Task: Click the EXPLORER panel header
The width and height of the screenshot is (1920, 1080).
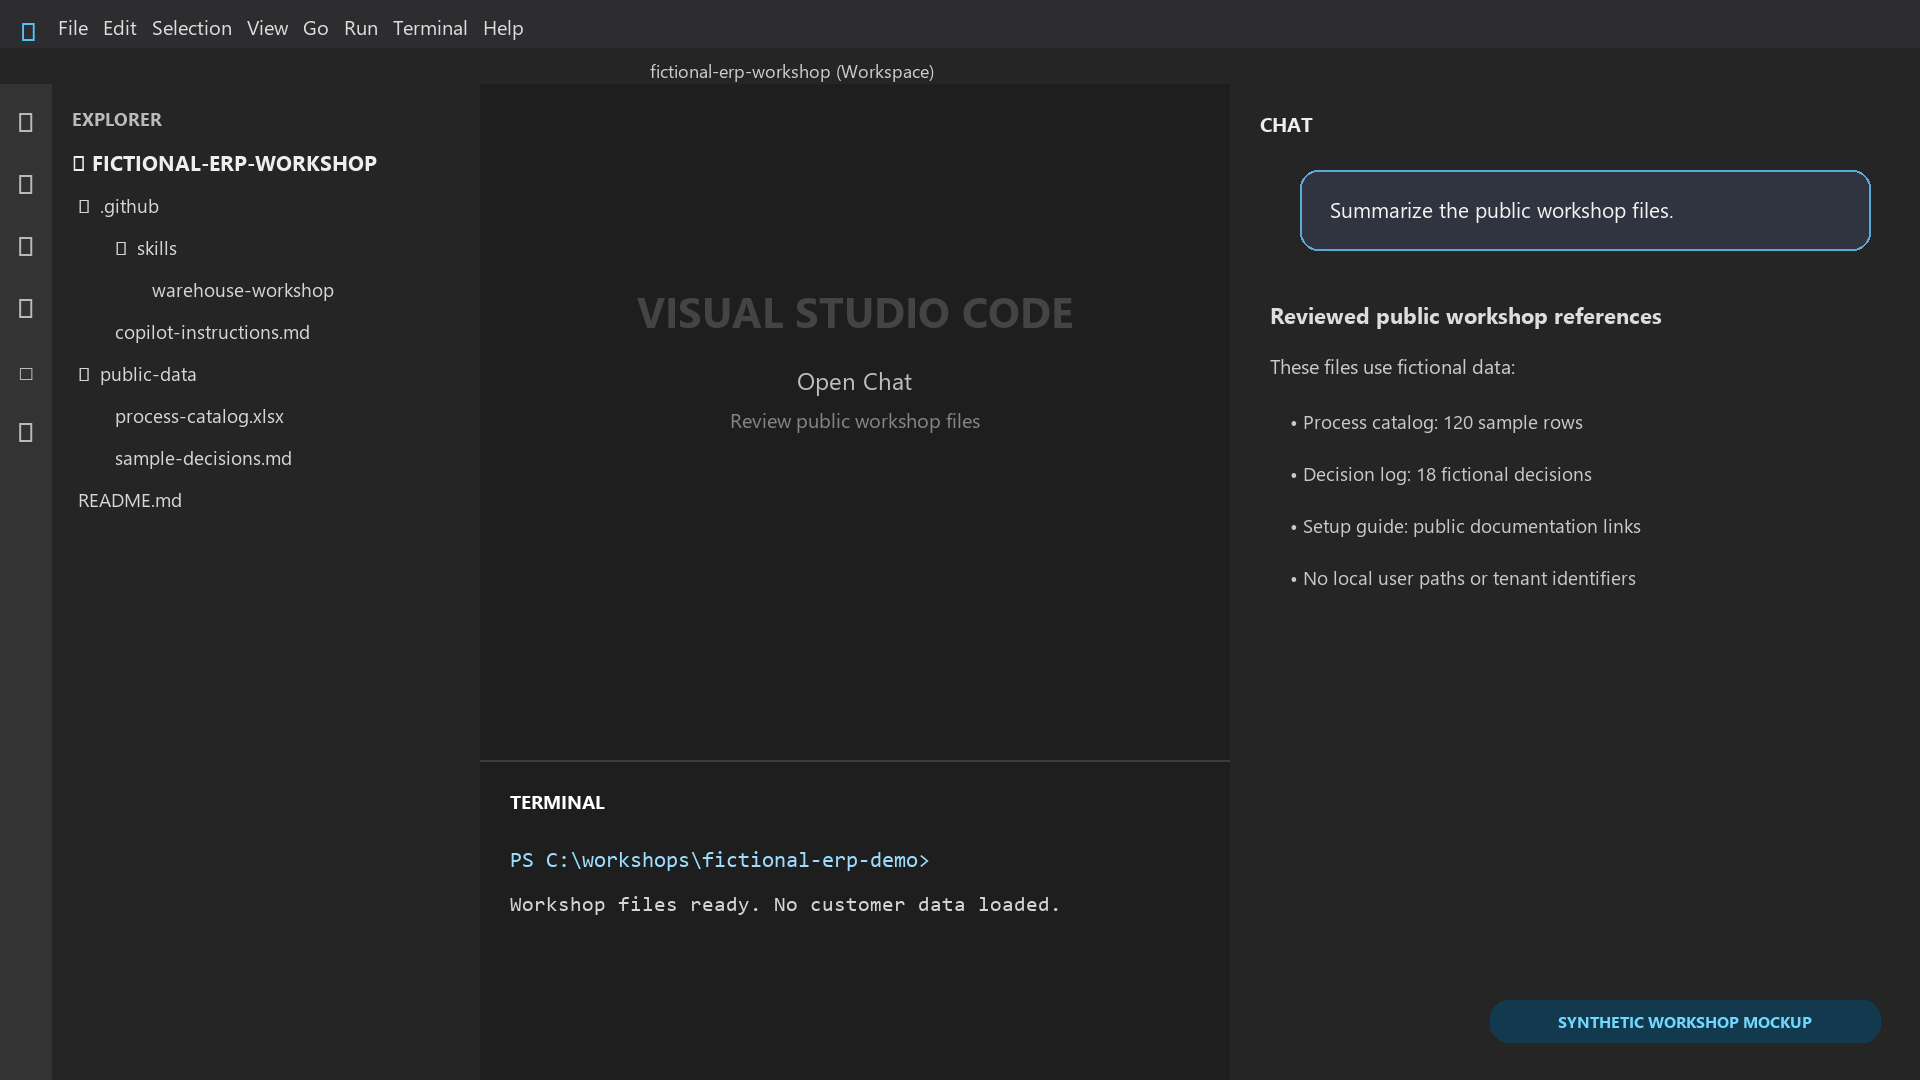Action: tap(117, 119)
